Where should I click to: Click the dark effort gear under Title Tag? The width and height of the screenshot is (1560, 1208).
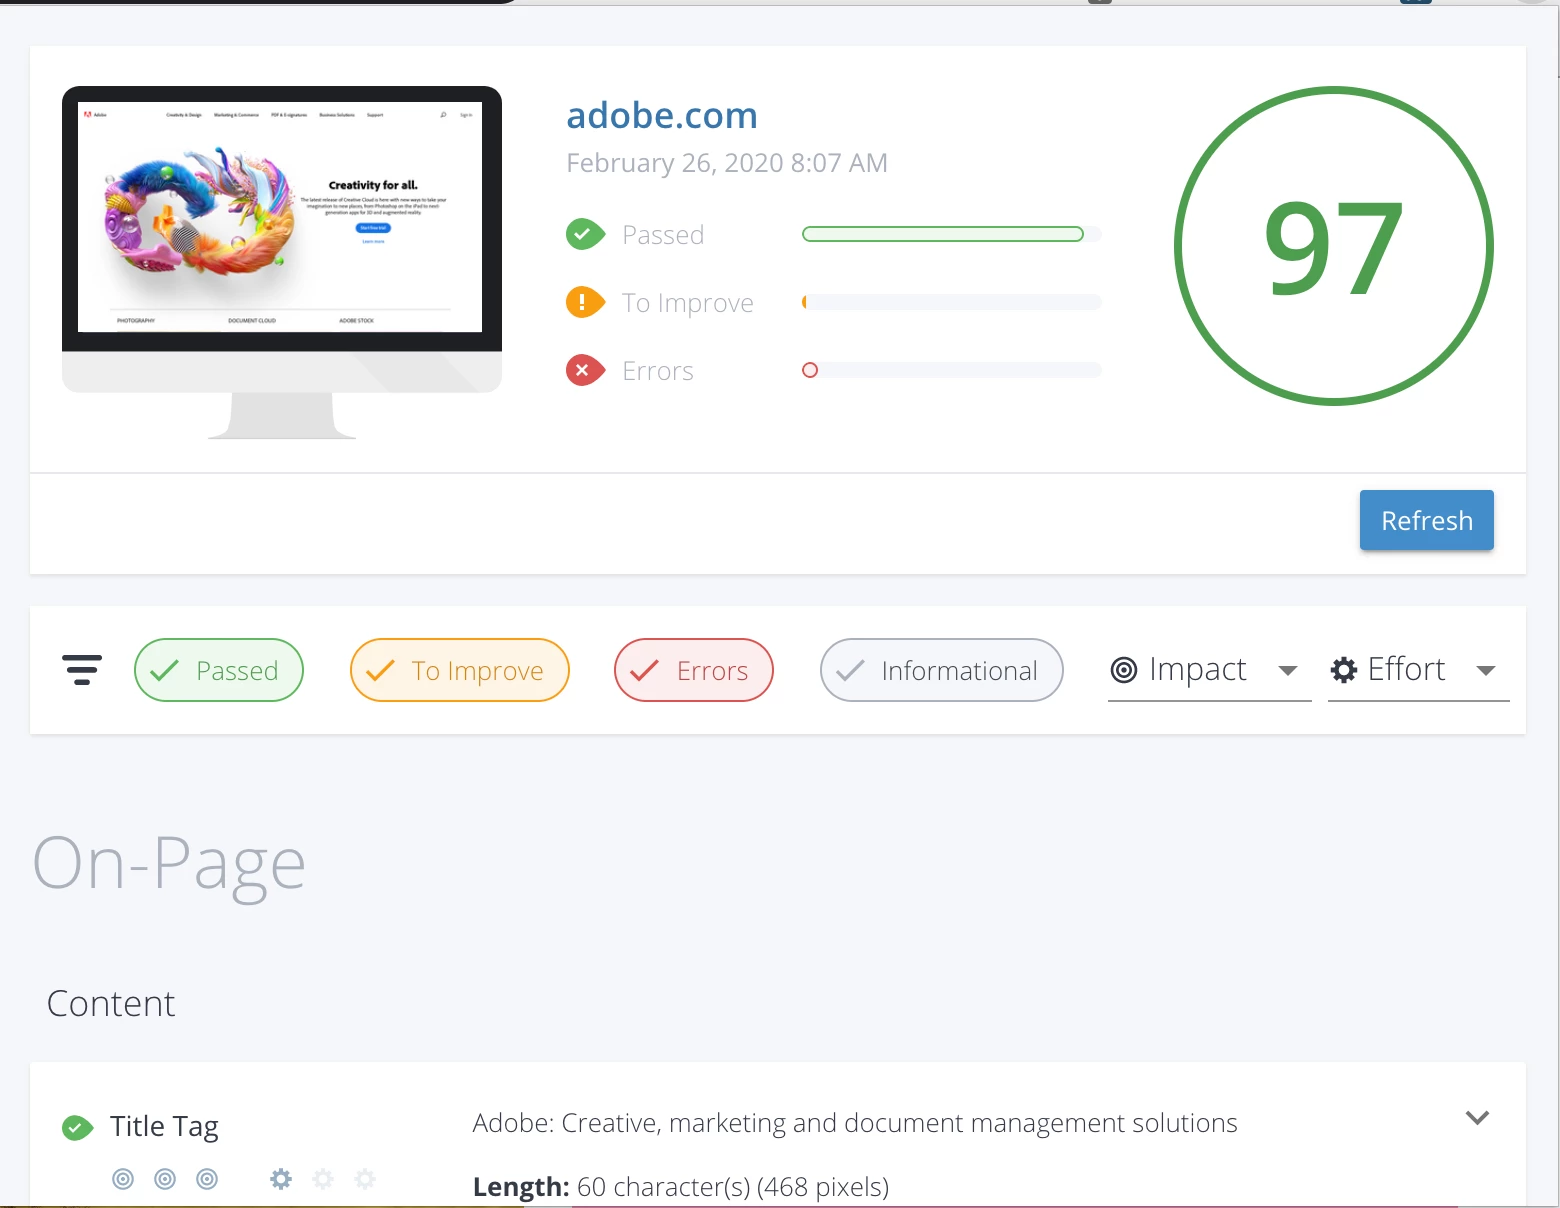pyautogui.click(x=281, y=1179)
